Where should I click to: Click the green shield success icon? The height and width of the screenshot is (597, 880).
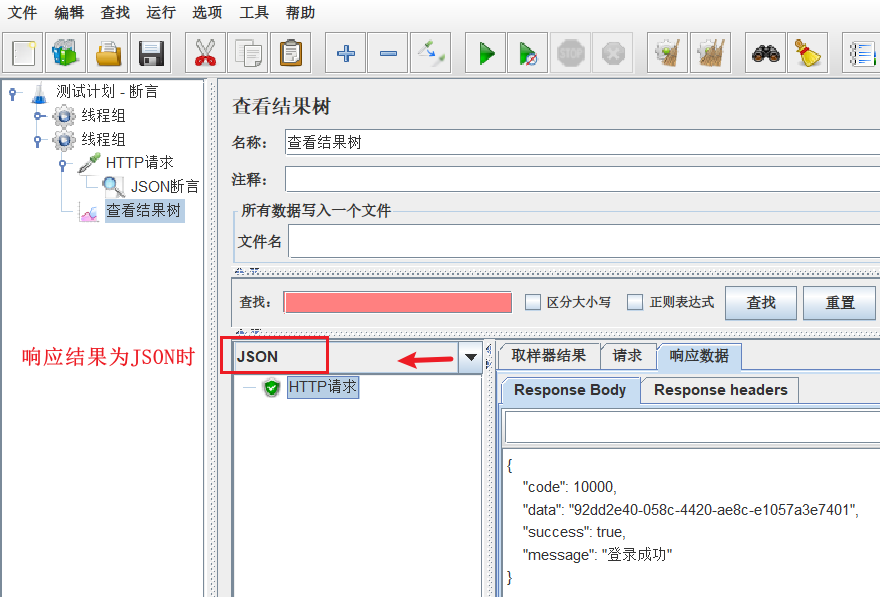point(272,387)
